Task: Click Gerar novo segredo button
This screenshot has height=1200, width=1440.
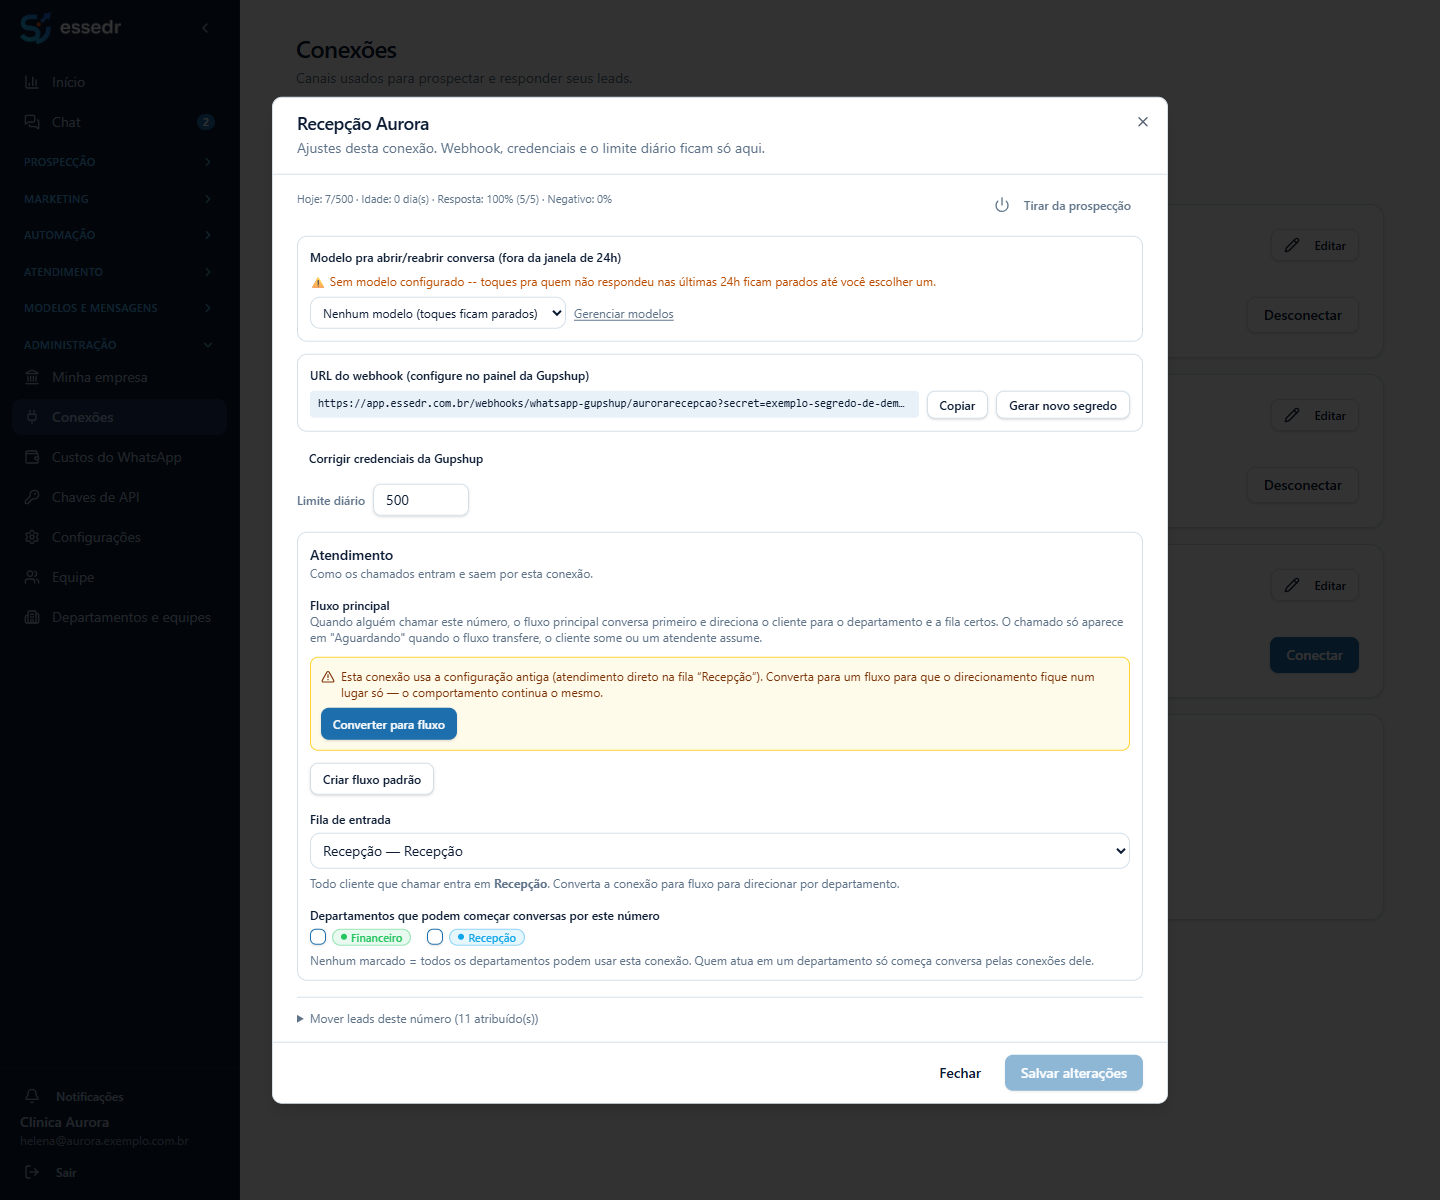Action: [x=1063, y=405]
